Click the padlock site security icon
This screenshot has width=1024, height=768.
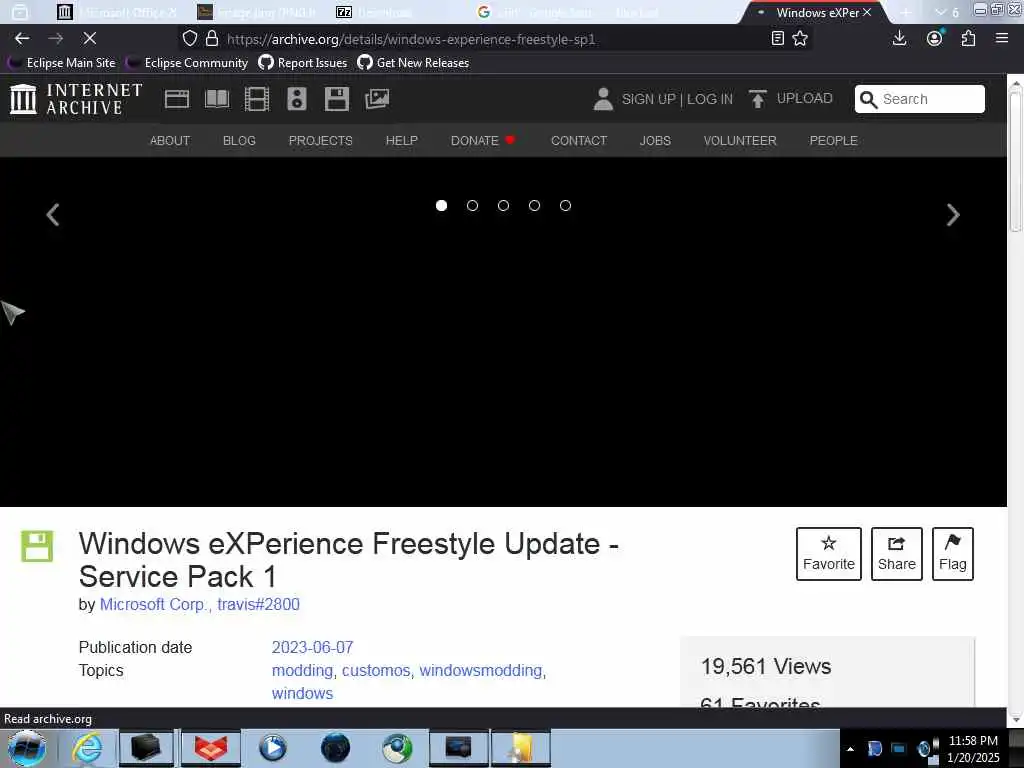point(212,39)
